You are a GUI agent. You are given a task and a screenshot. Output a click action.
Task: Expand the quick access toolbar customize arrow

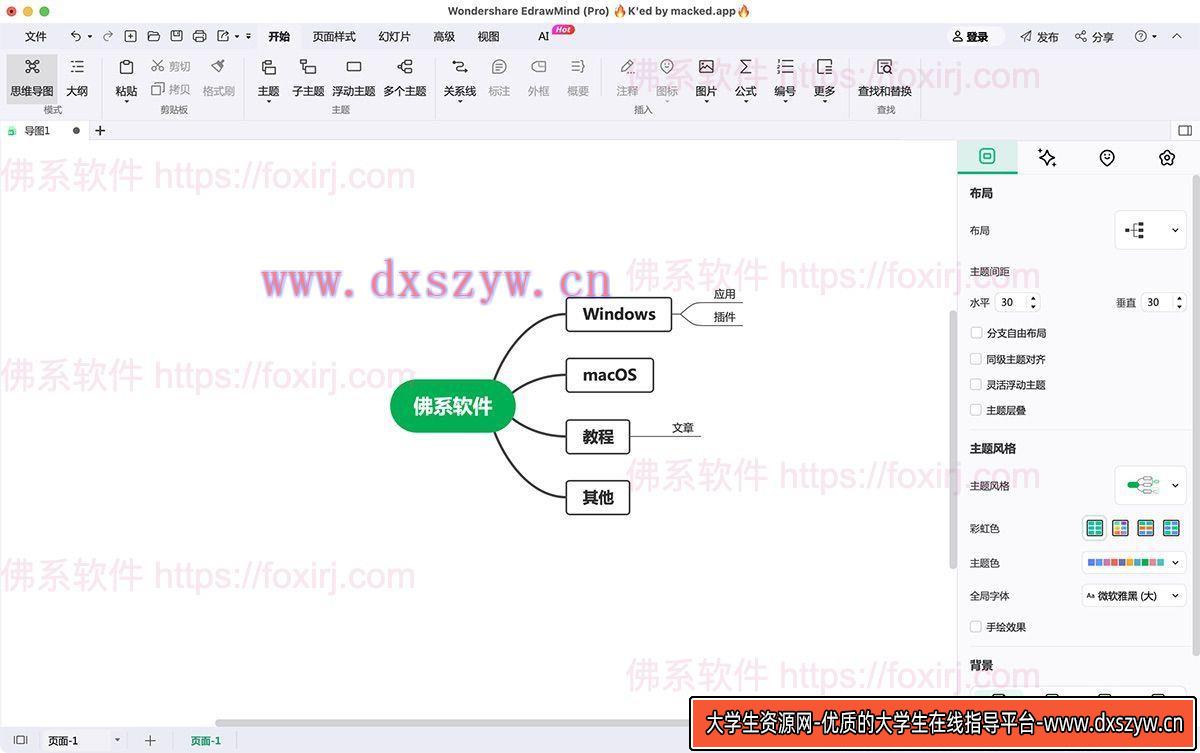pos(249,36)
